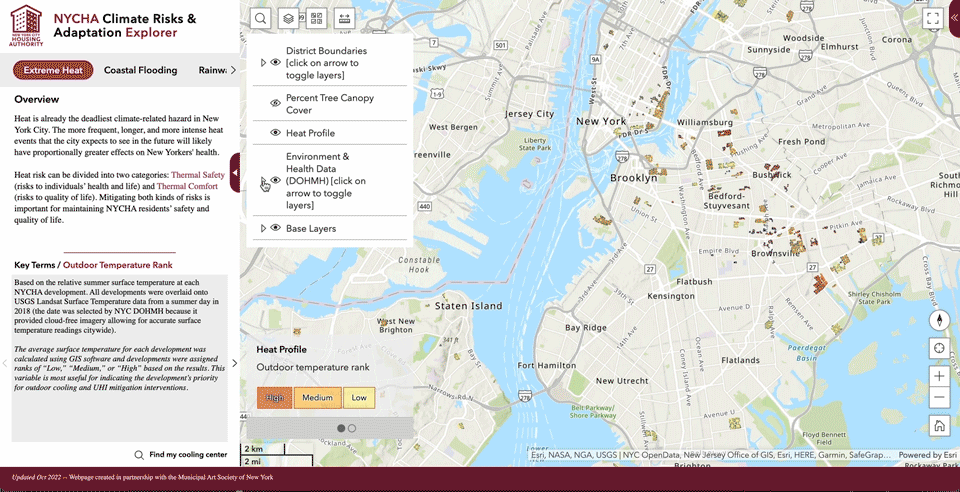Click Outdoor temperature rank legend label

(x=313, y=367)
